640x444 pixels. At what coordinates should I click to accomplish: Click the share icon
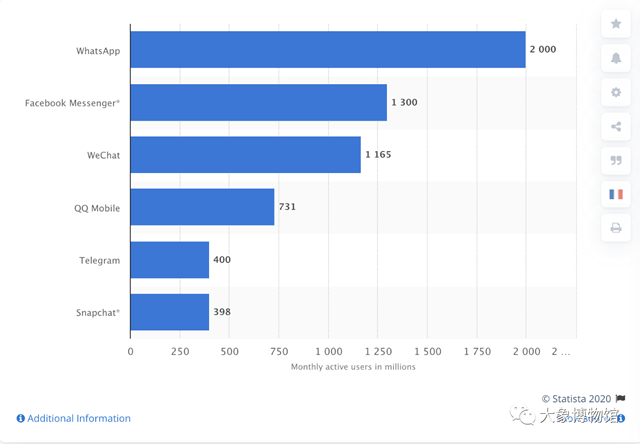click(x=616, y=126)
